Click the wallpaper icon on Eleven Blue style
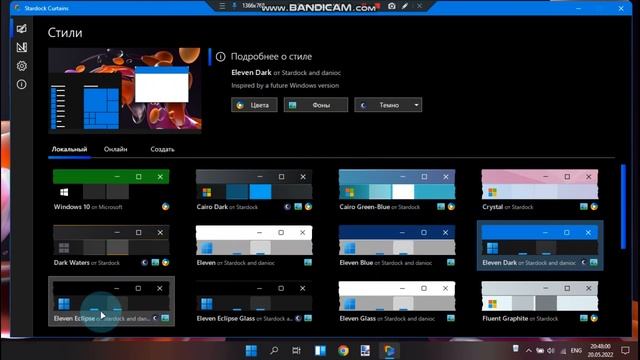 click(x=451, y=262)
